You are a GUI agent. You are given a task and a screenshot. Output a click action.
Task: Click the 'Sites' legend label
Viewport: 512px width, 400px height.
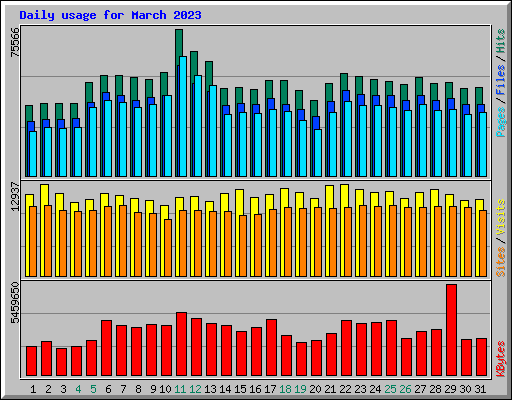[501, 262]
